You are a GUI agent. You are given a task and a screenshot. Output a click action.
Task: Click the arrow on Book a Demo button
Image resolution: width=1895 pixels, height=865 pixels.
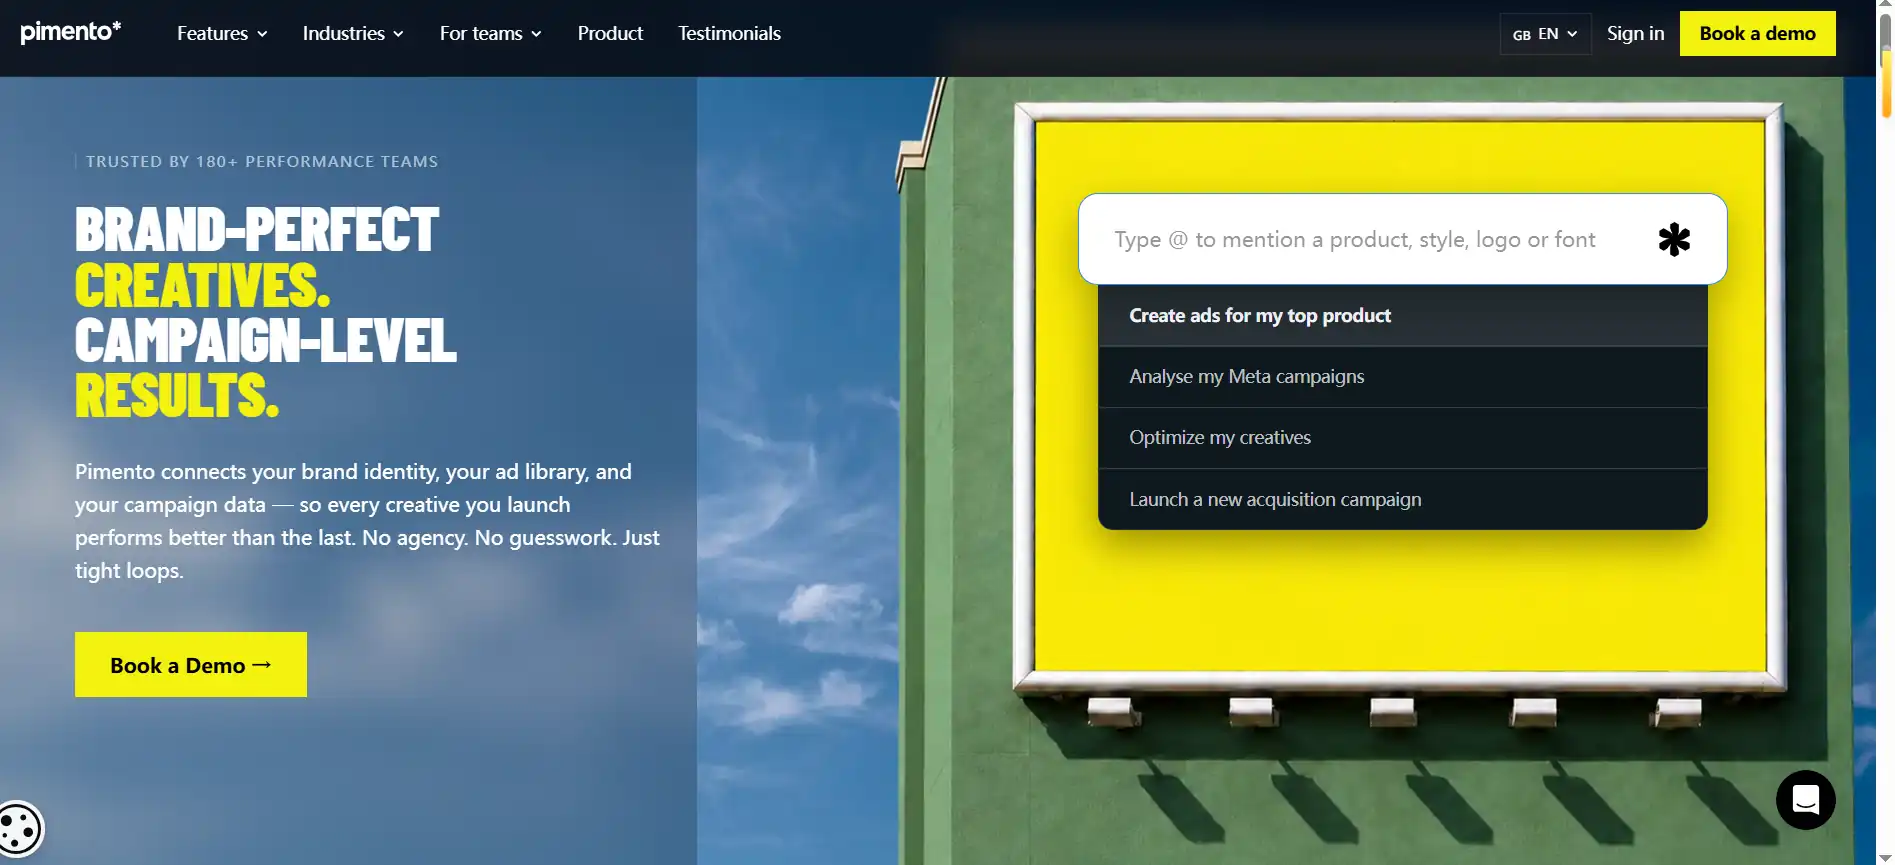tap(262, 665)
